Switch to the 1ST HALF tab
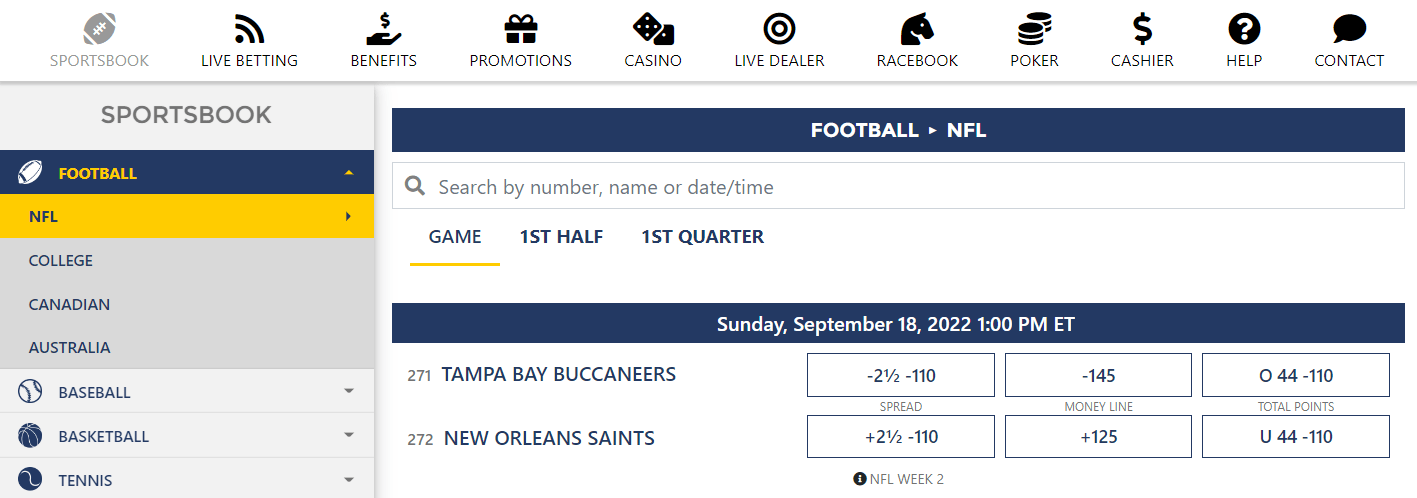Screen dimensions: 1417x498 click(x=561, y=237)
